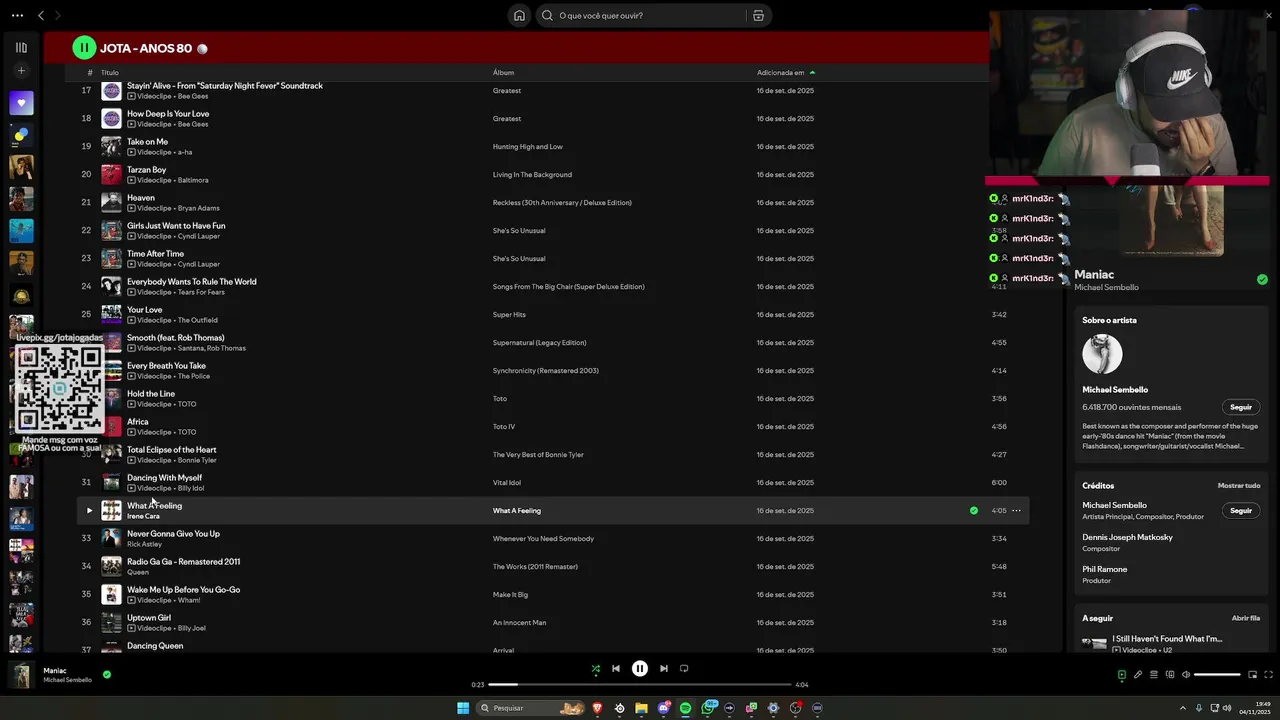1280x720 pixels.
Task: Click Maniac album art in bottom bar
Action: click(21, 675)
